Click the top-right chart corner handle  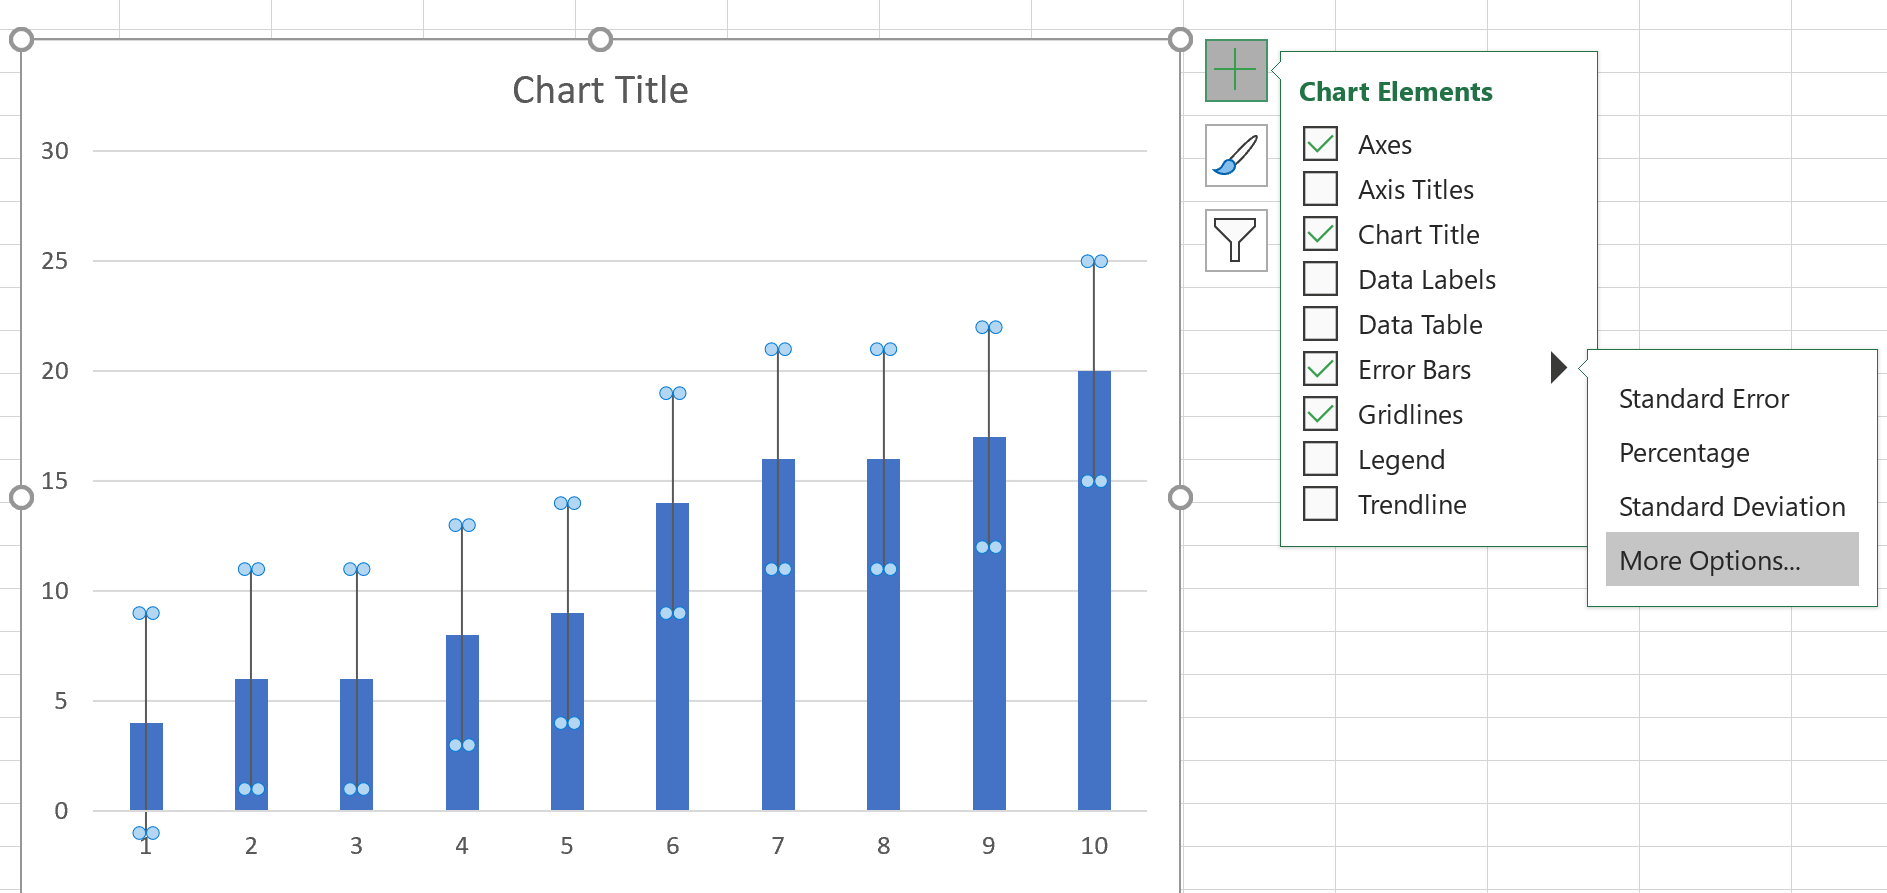(1180, 39)
